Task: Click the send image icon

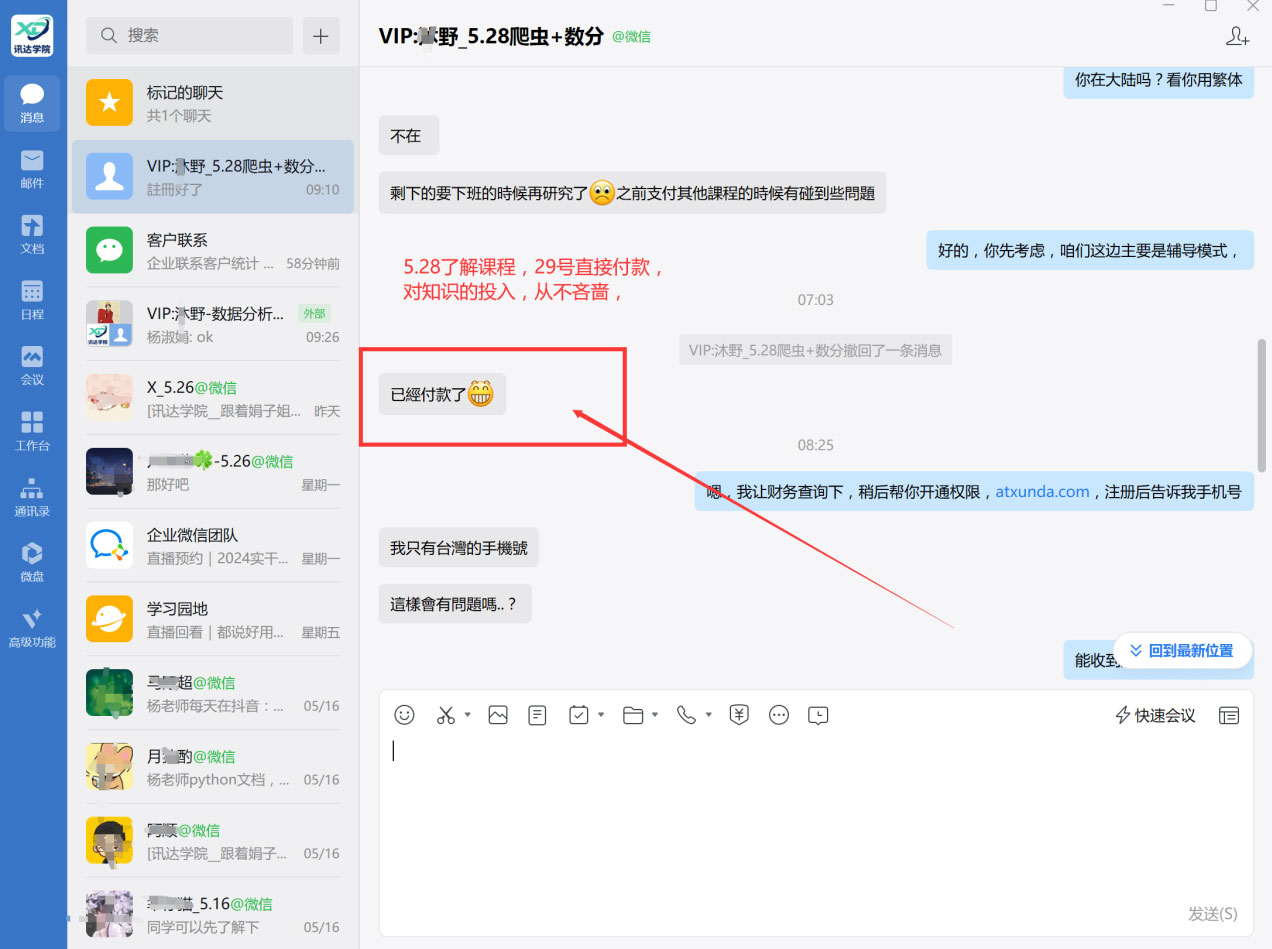Action: point(498,715)
